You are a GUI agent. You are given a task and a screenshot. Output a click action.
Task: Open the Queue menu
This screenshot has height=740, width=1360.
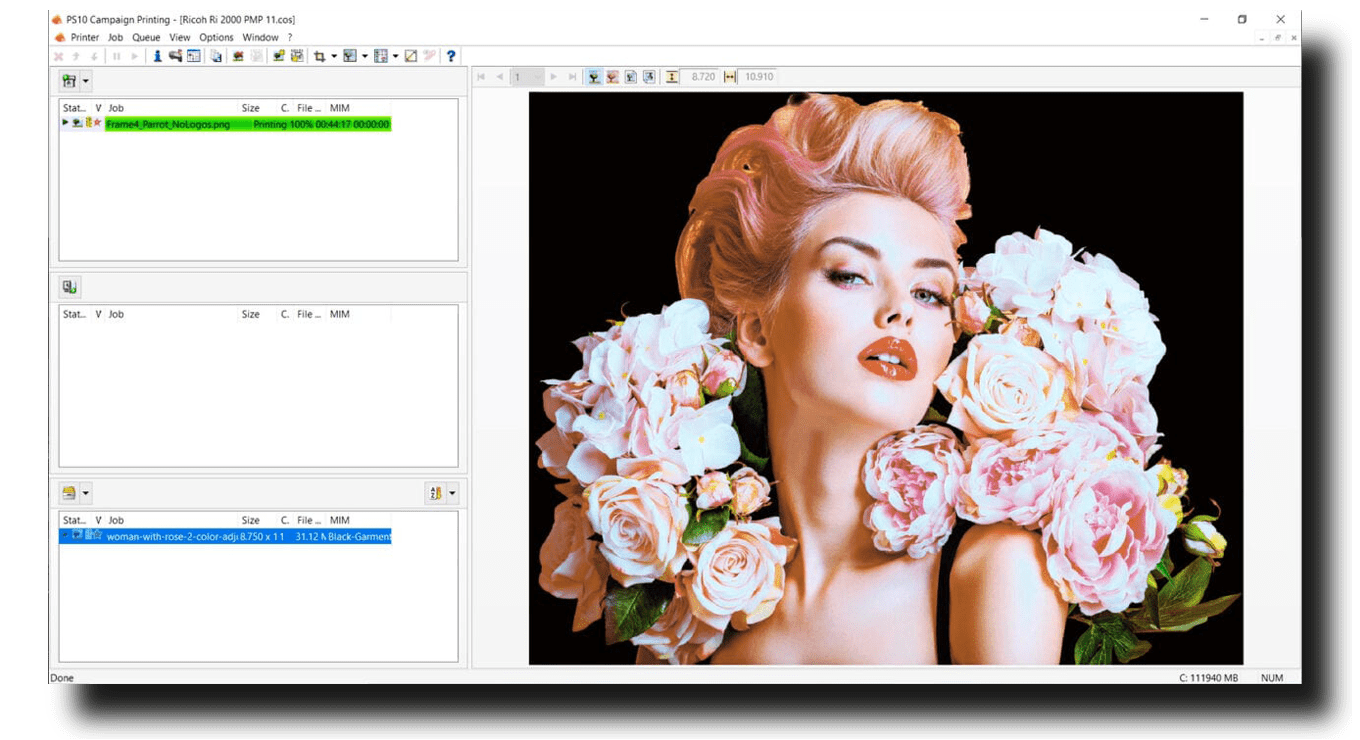click(146, 38)
